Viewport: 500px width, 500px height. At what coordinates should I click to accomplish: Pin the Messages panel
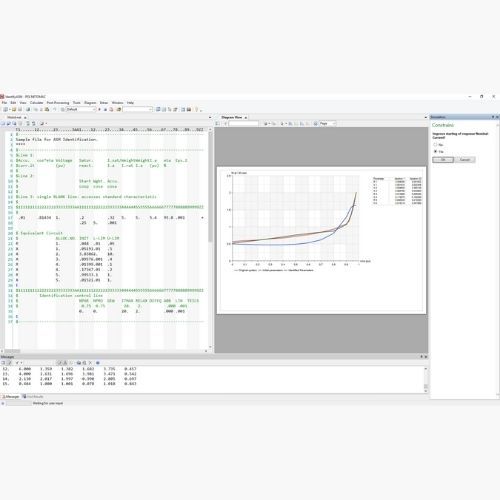click(x=421, y=357)
